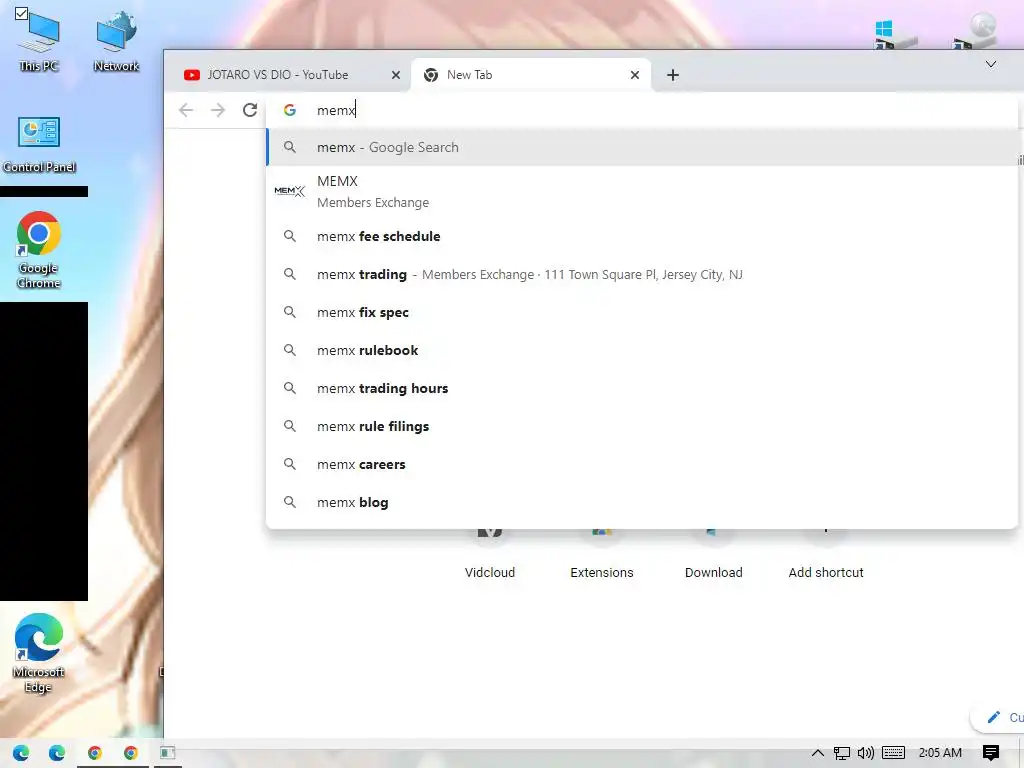This screenshot has height=768, width=1024.
Task: Open the touch keyboard icon in the tray
Action: [893, 753]
